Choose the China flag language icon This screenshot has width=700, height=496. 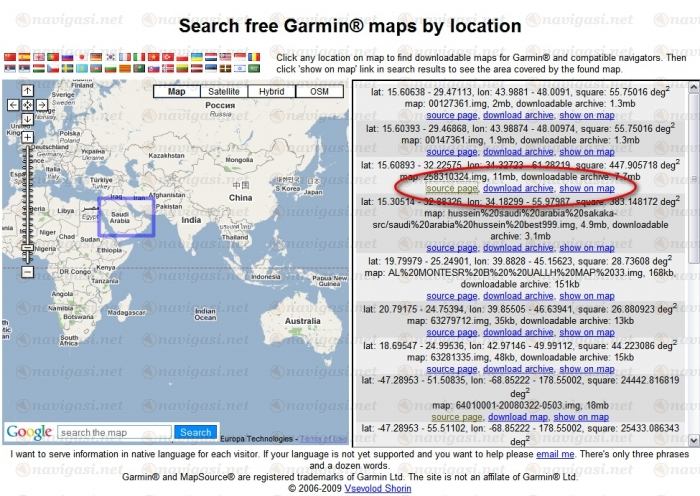(10, 57)
